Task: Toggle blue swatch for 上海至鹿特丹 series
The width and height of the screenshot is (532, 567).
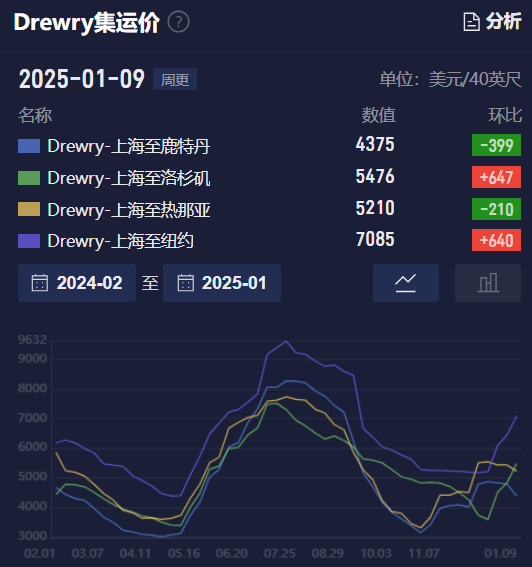Action: (29, 146)
